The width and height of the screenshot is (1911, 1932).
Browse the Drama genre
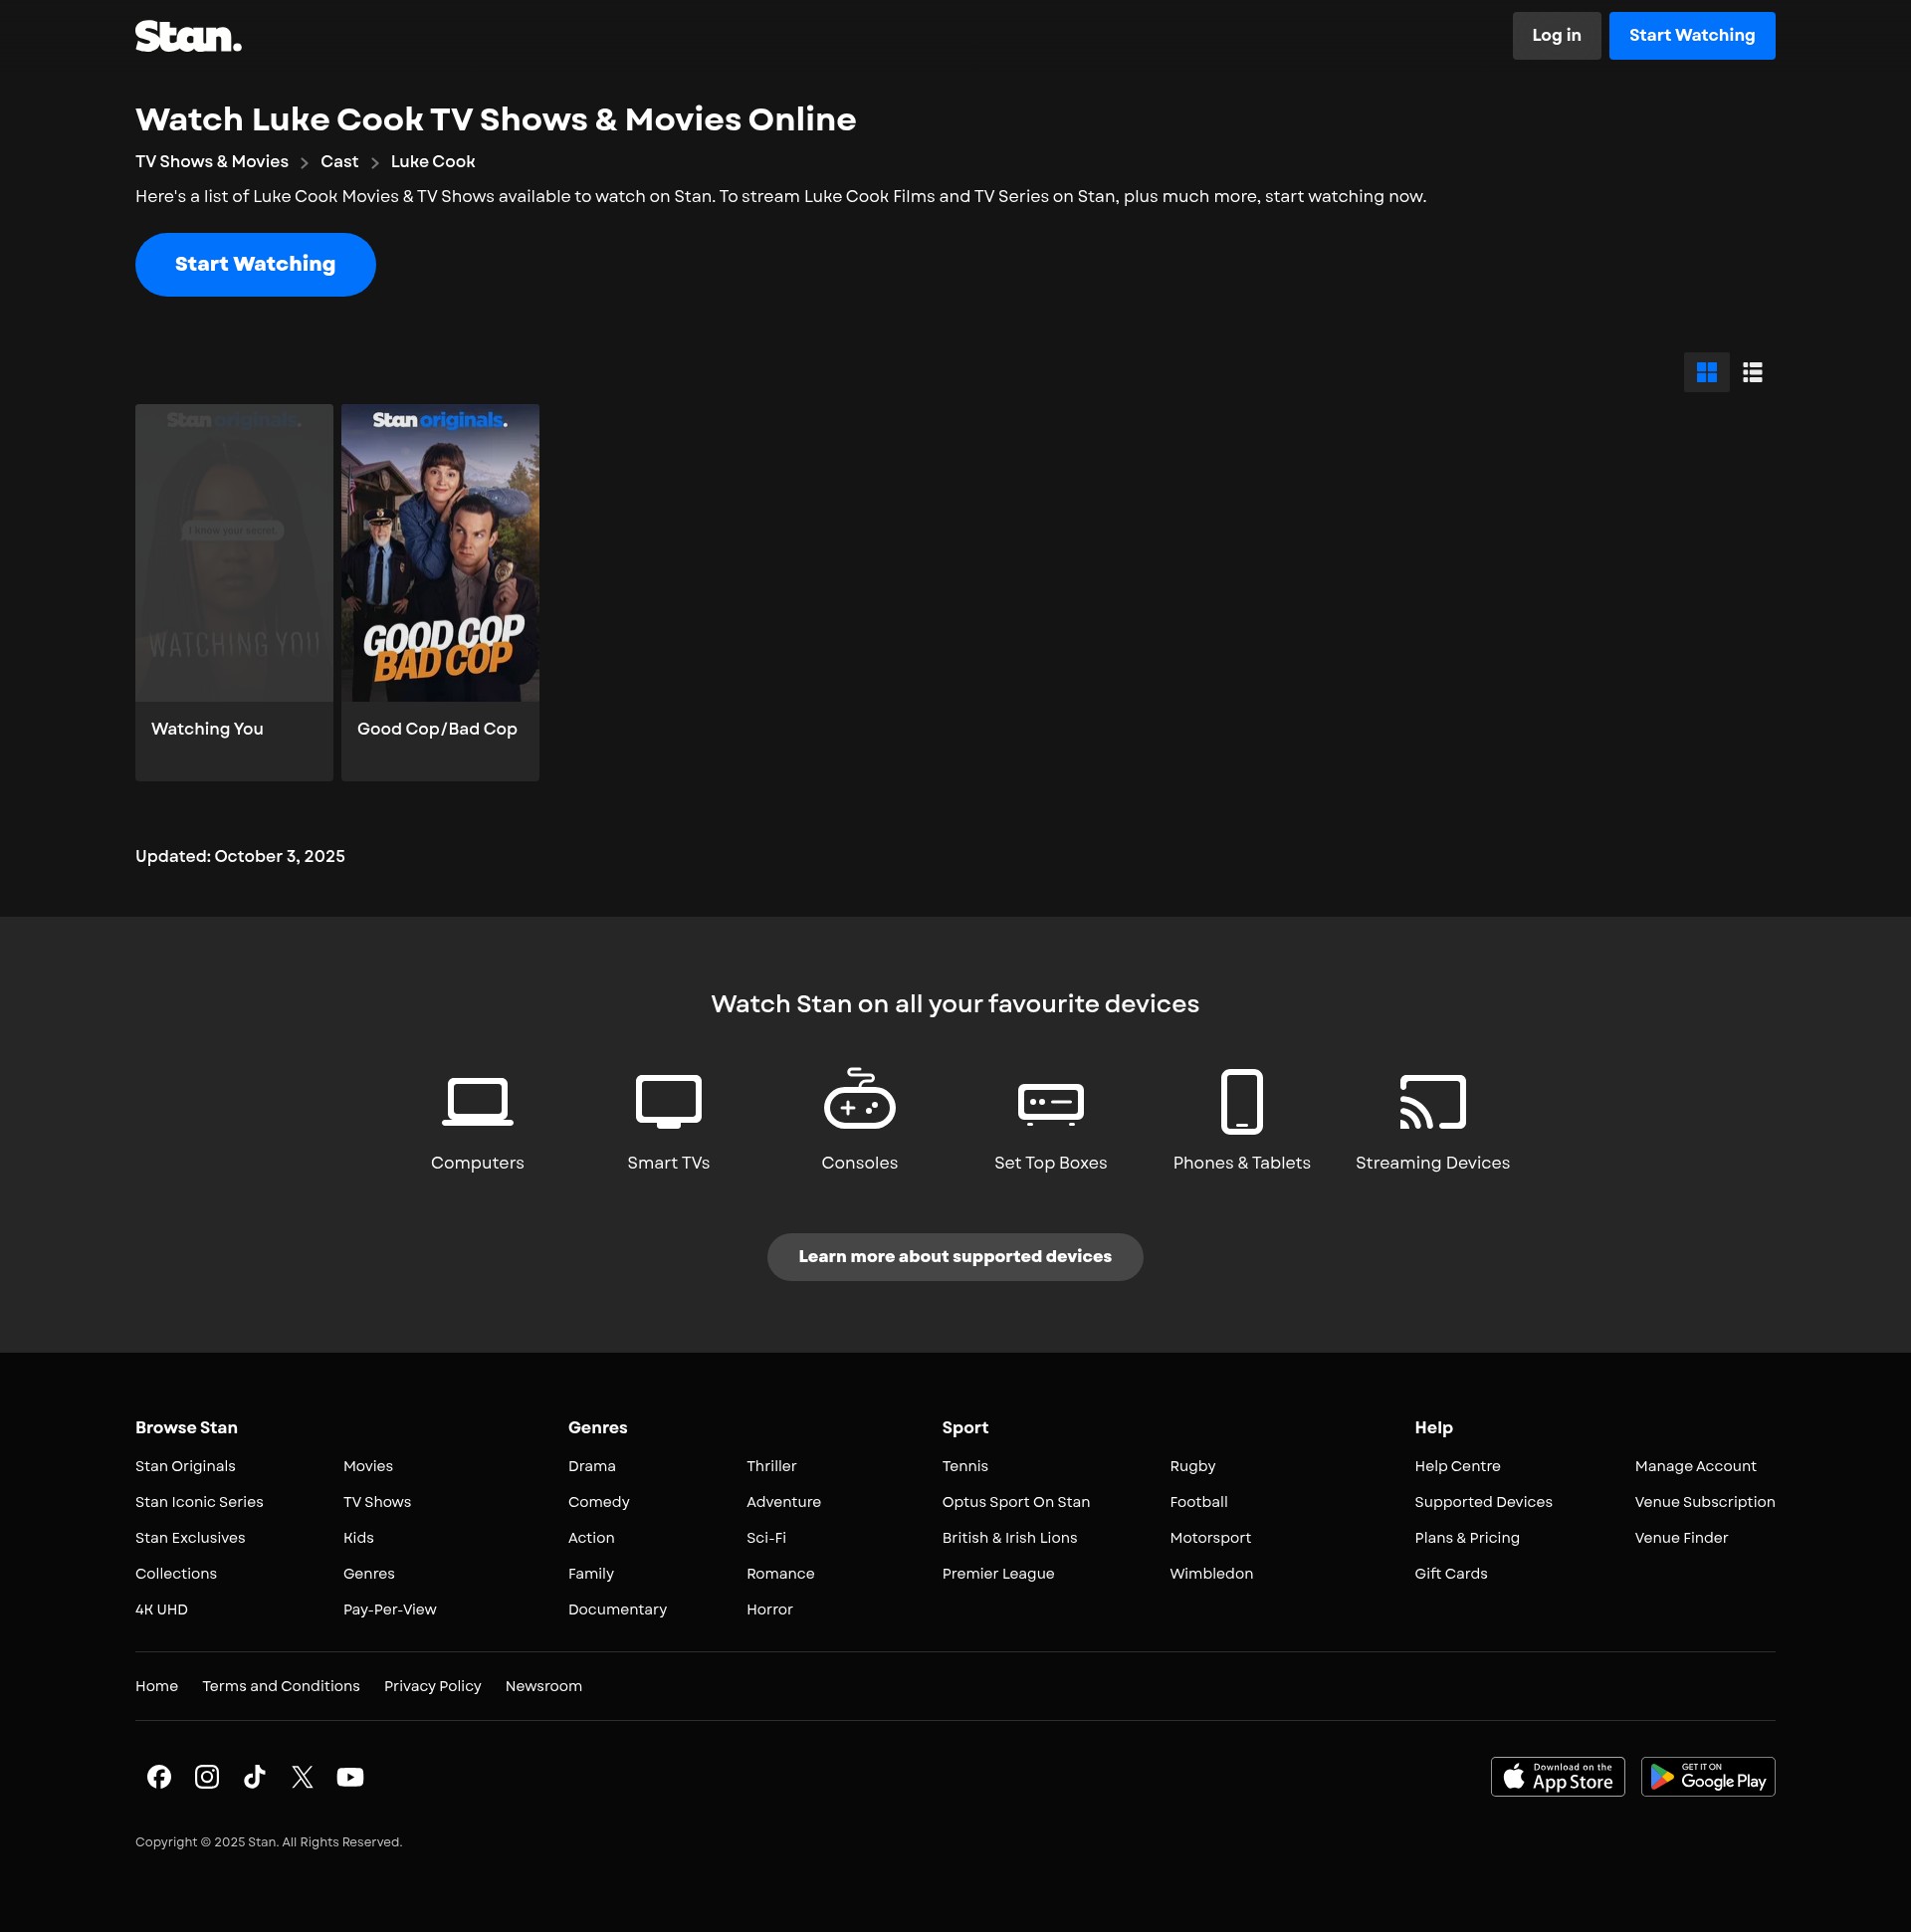592,1466
